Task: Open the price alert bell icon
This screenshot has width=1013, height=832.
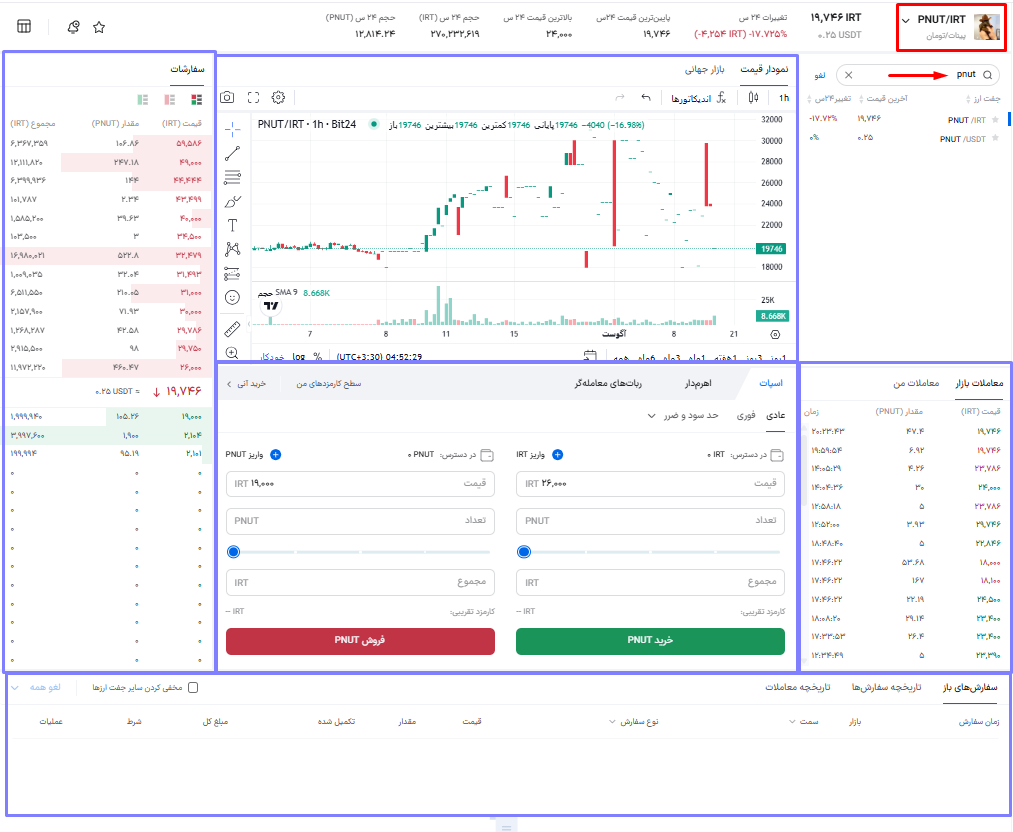Action: pos(73,27)
